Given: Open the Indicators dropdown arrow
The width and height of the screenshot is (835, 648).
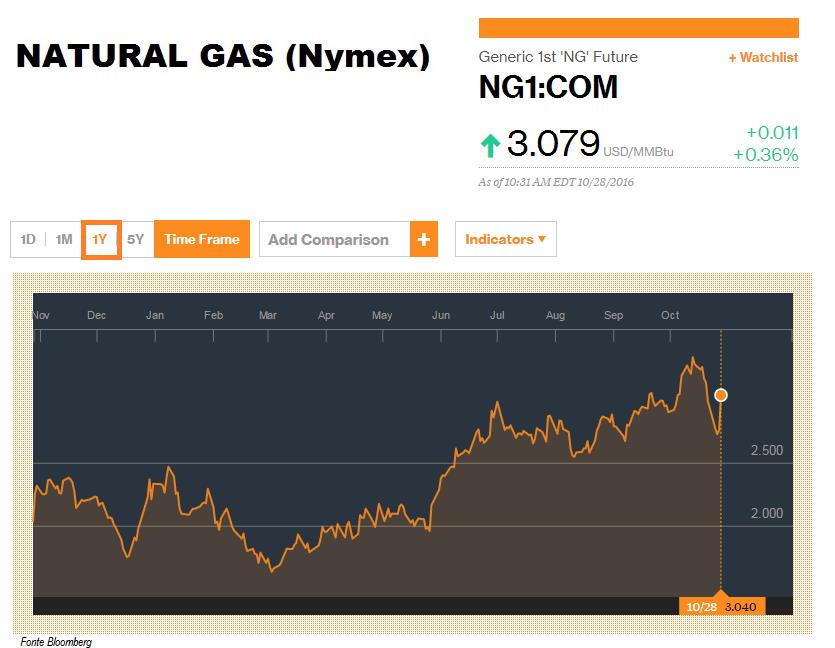Looking at the screenshot, I should (x=542, y=239).
